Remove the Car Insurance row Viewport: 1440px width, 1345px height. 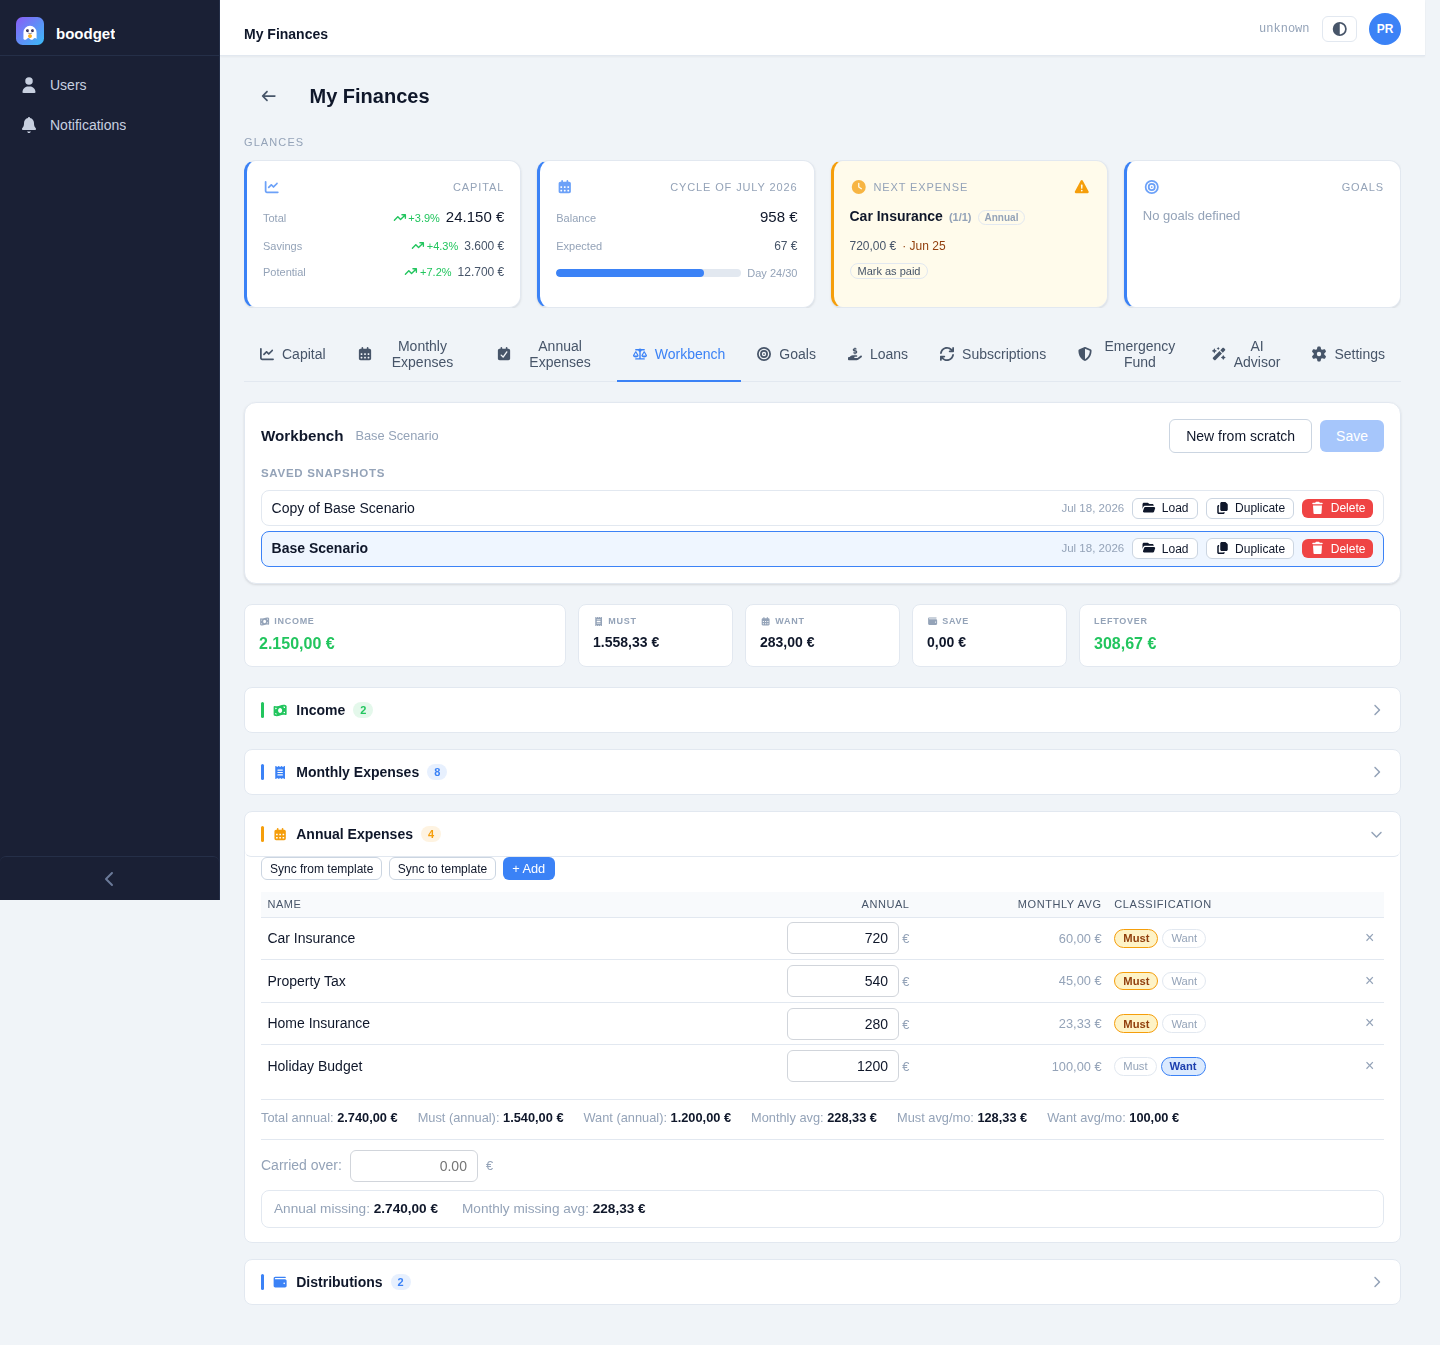click(1370, 938)
